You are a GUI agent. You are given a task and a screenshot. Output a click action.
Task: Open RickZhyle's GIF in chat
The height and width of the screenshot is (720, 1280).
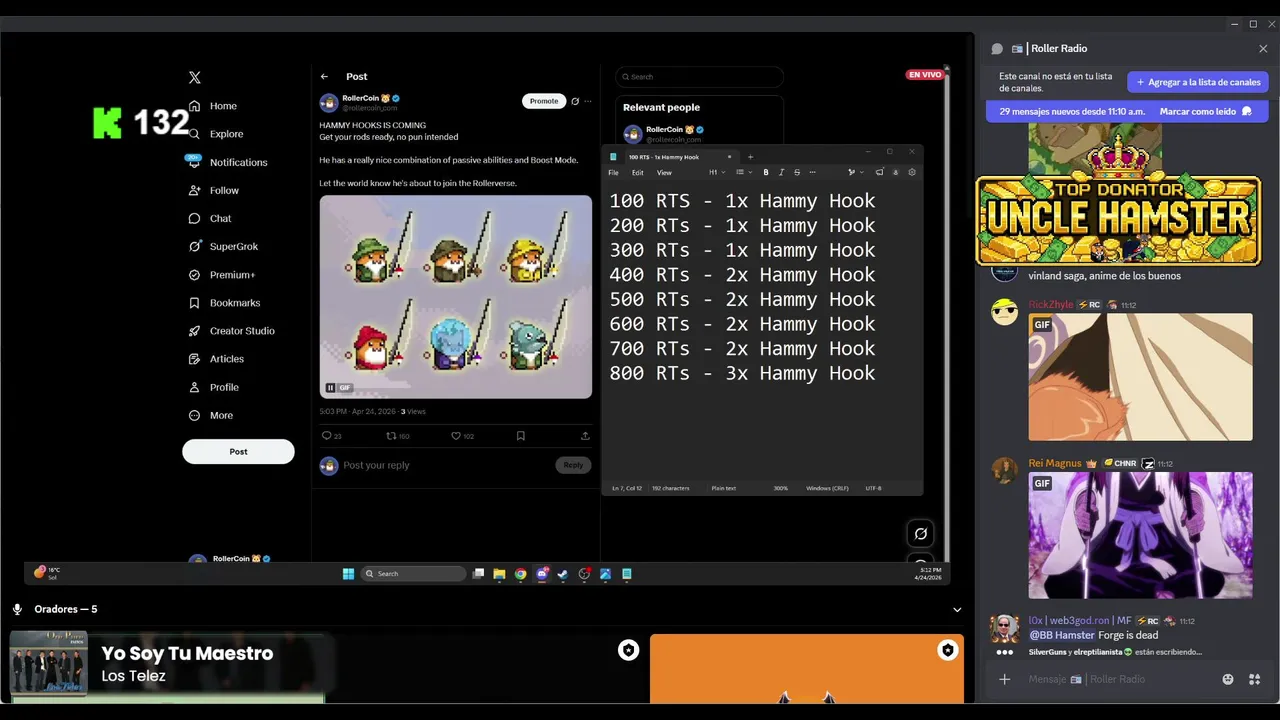point(1140,377)
